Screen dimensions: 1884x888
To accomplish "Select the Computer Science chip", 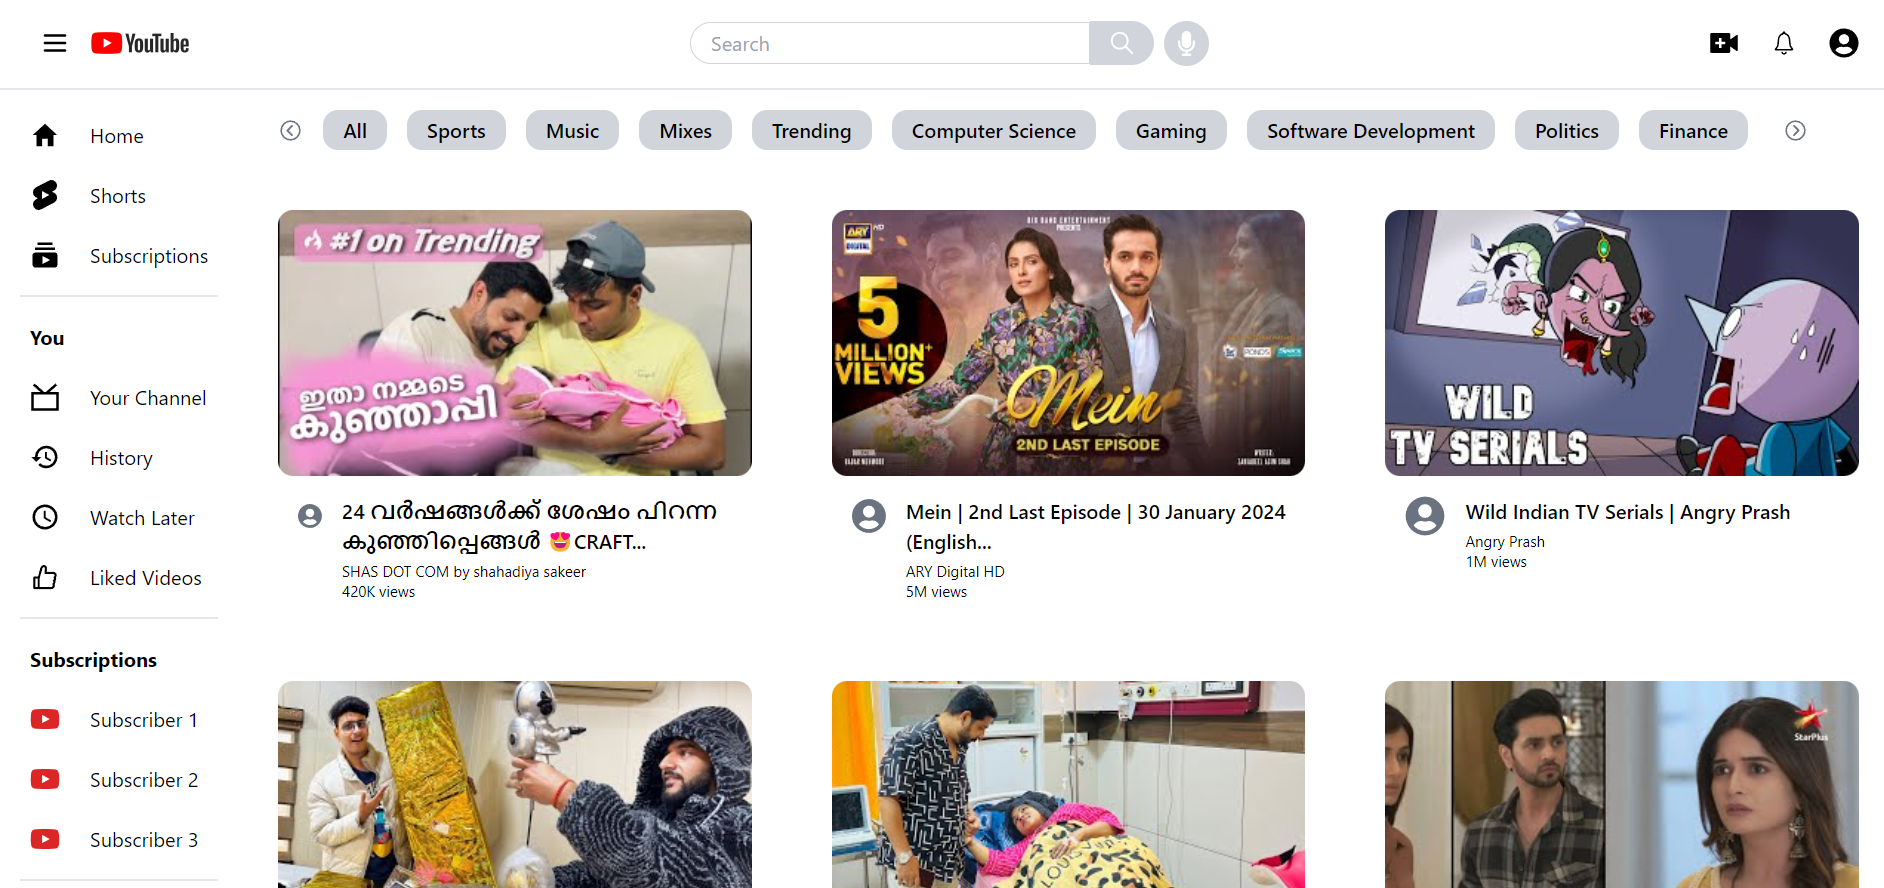I will (x=993, y=131).
